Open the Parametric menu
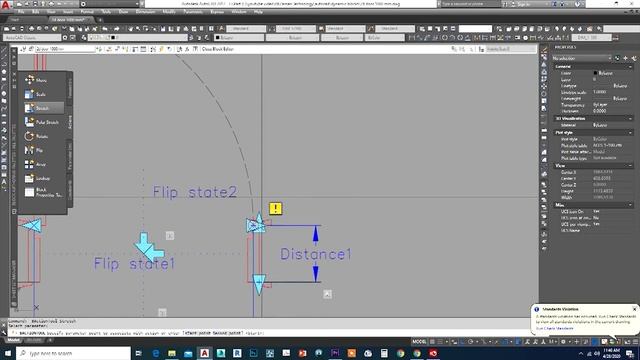The width and height of the screenshot is (640, 360). (x=193, y=12)
